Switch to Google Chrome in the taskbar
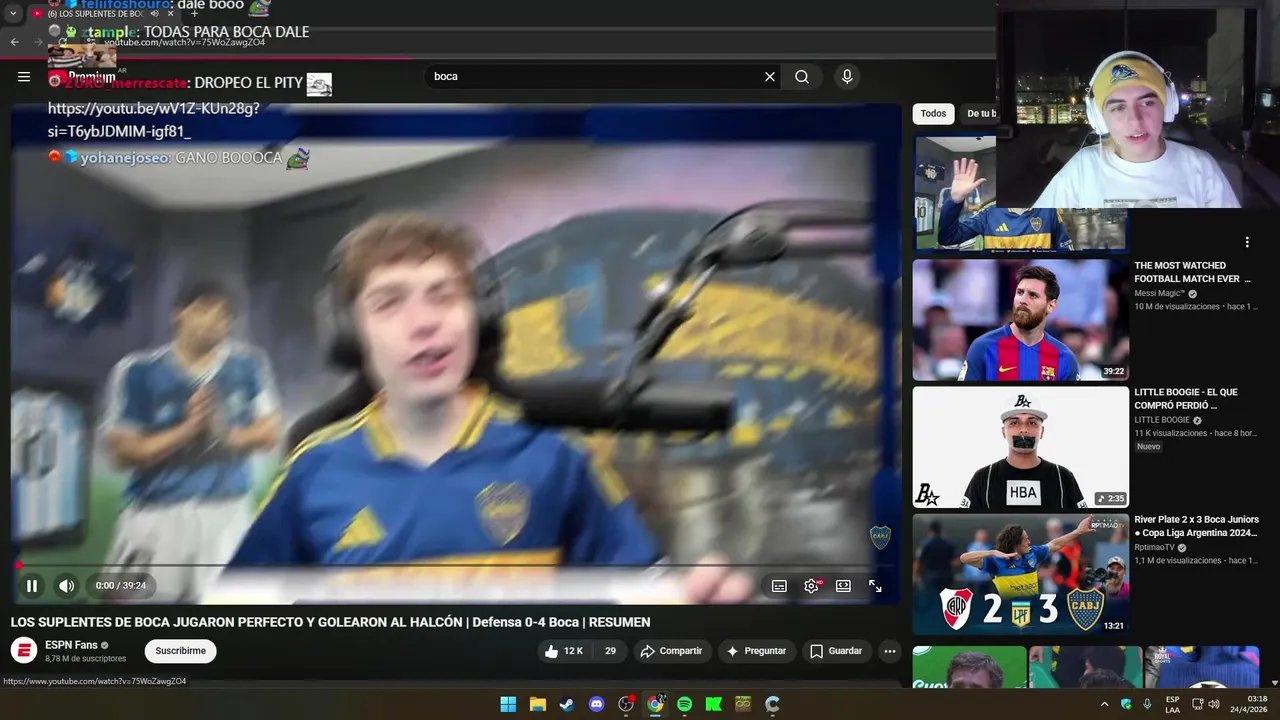The image size is (1280, 720). click(655, 704)
